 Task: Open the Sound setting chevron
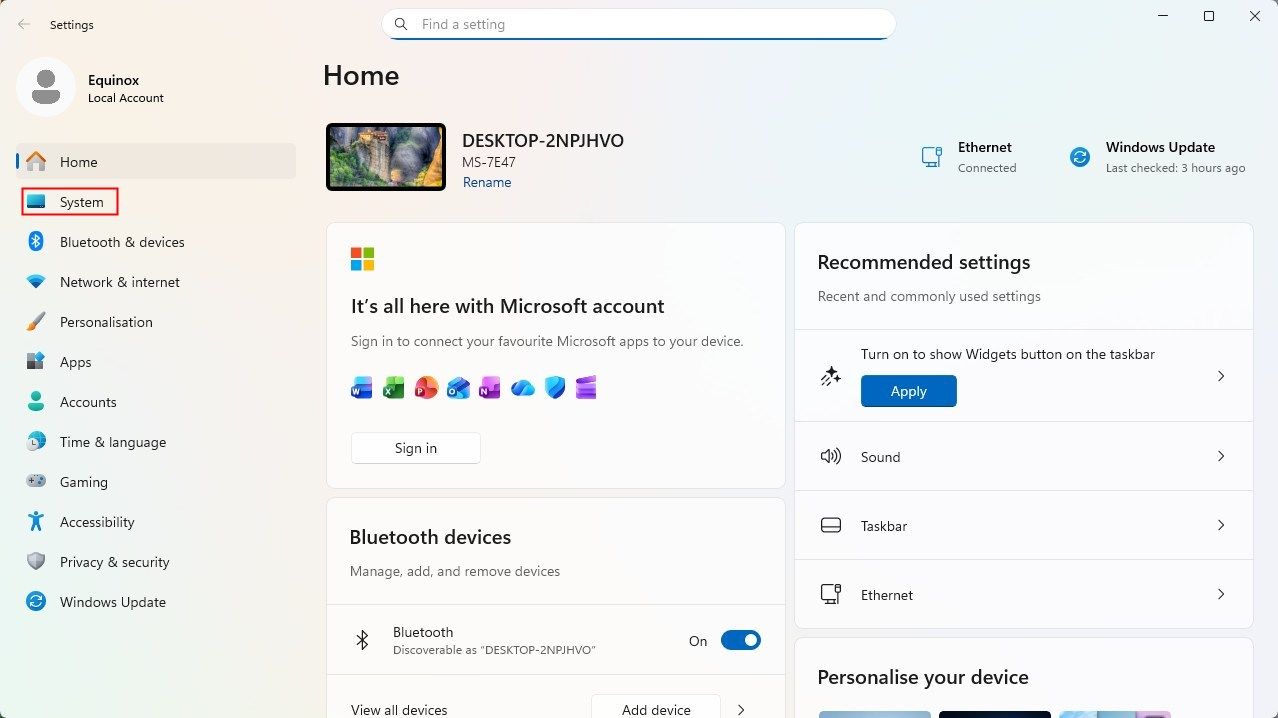tap(1221, 456)
